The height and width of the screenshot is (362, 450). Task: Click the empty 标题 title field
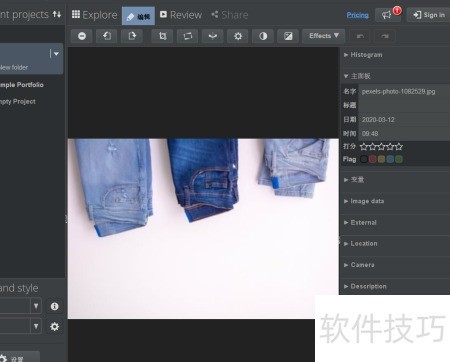coord(404,105)
